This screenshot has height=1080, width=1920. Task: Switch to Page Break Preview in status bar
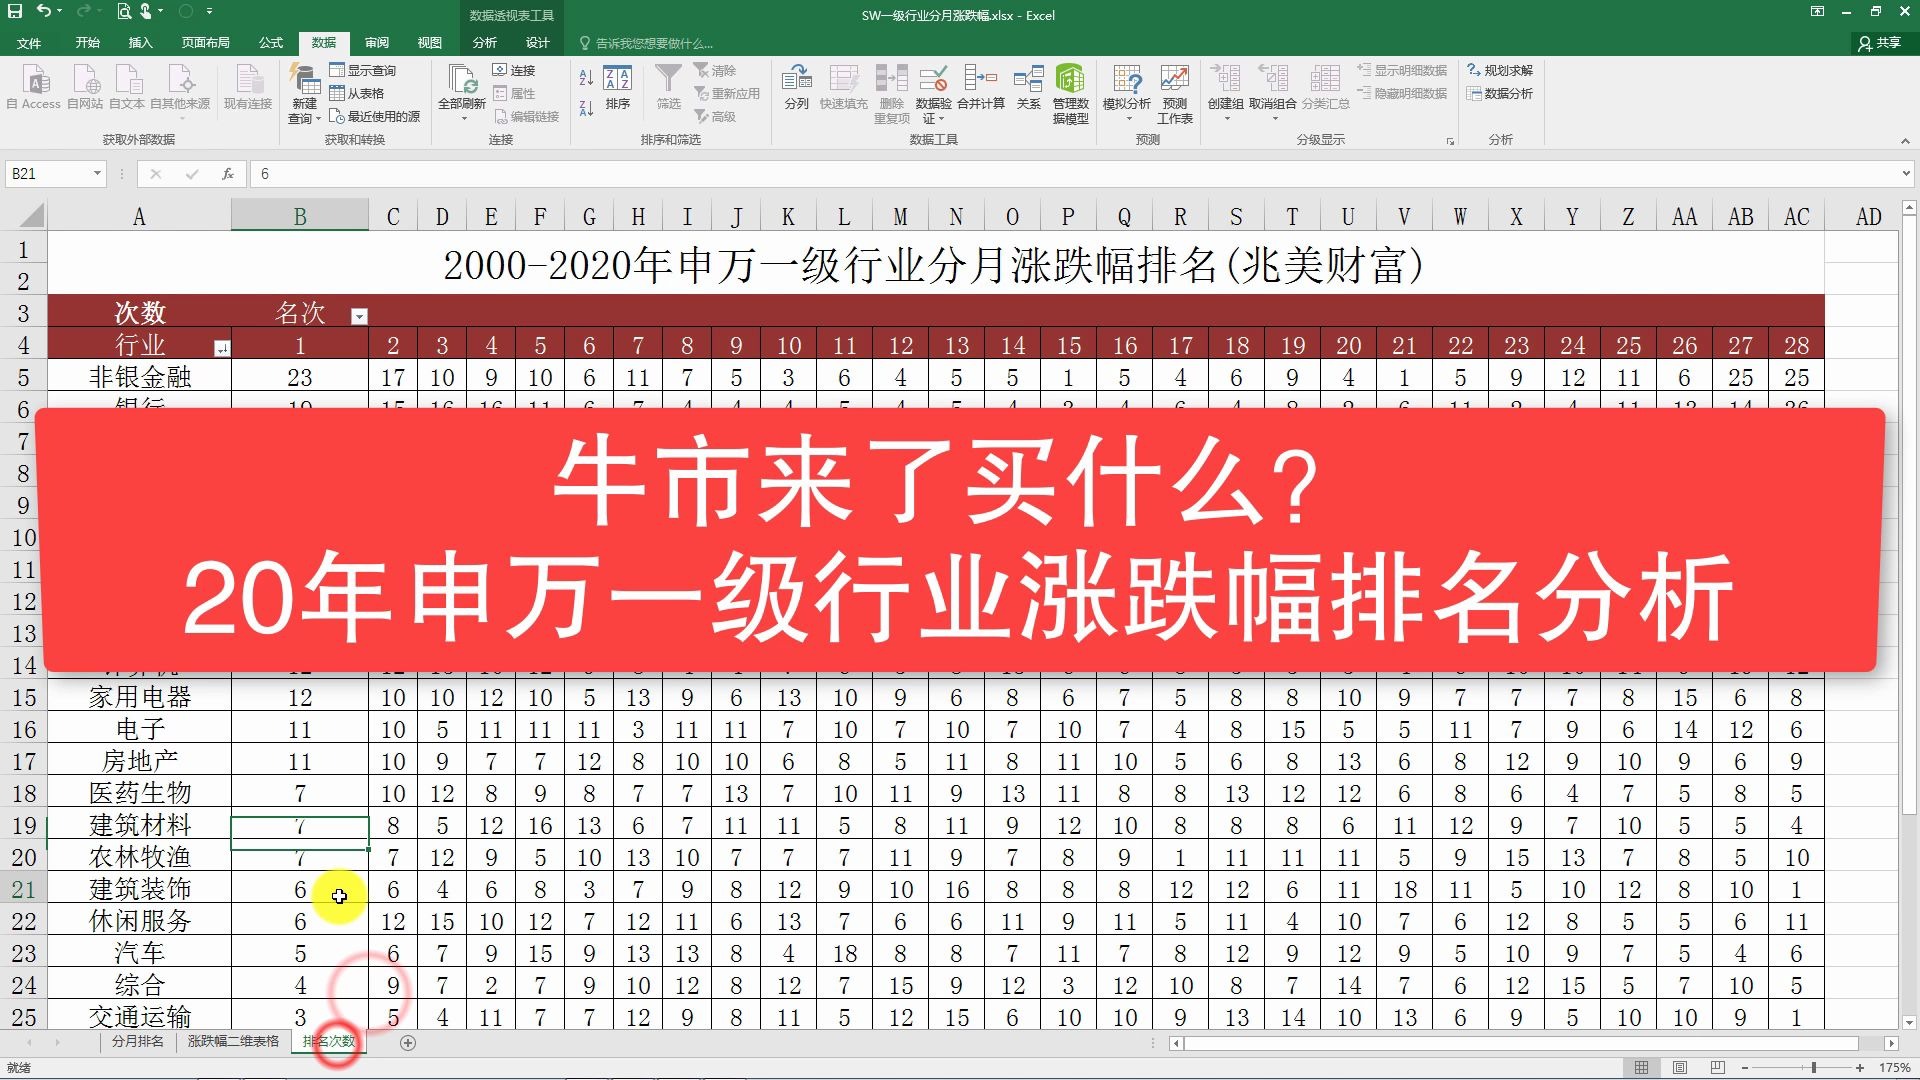[x=1718, y=1068]
